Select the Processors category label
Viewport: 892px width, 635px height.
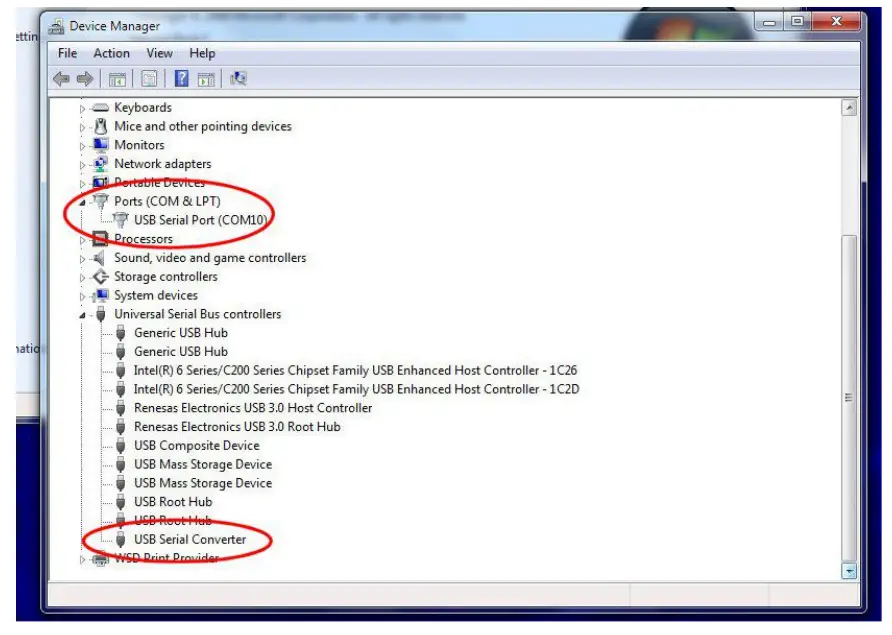tap(143, 239)
